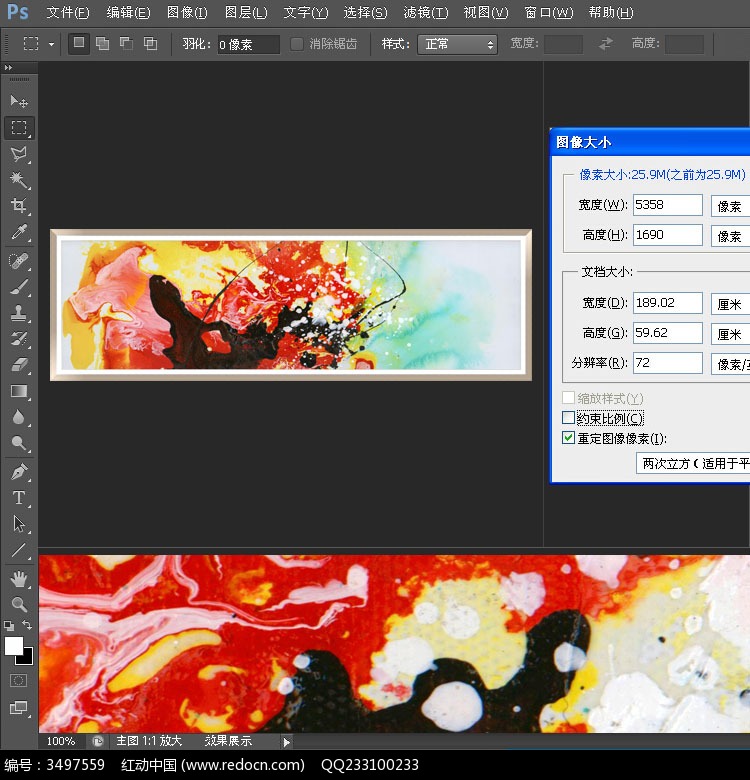Click the 羽化 feather input field
The height and width of the screenshot is (780, 750).
click(x=248, y=44)
